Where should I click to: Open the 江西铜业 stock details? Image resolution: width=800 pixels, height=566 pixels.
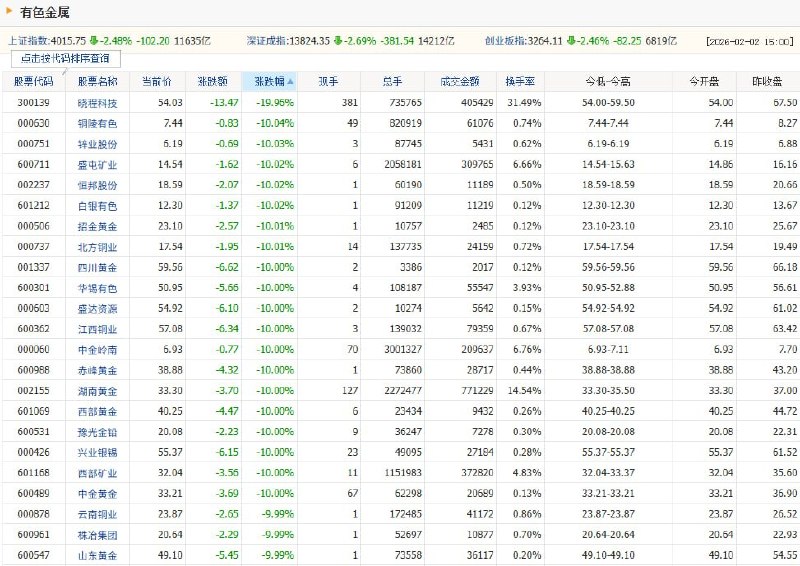(x=97, y=329)
